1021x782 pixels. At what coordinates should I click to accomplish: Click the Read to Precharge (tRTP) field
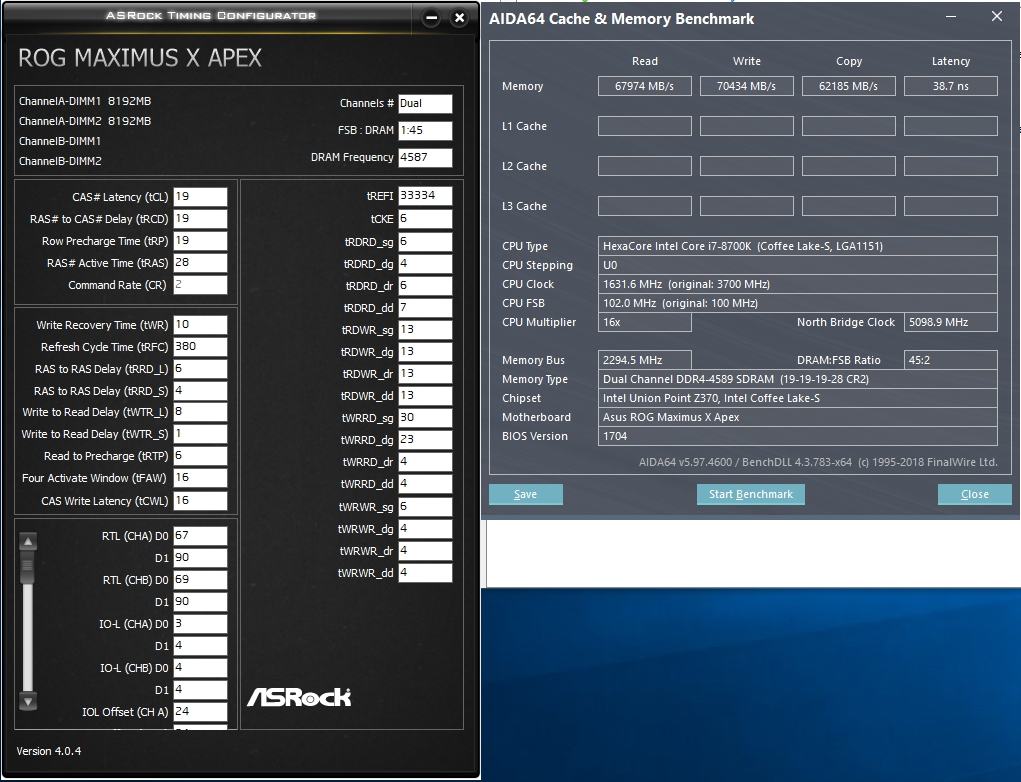point(201,456)
